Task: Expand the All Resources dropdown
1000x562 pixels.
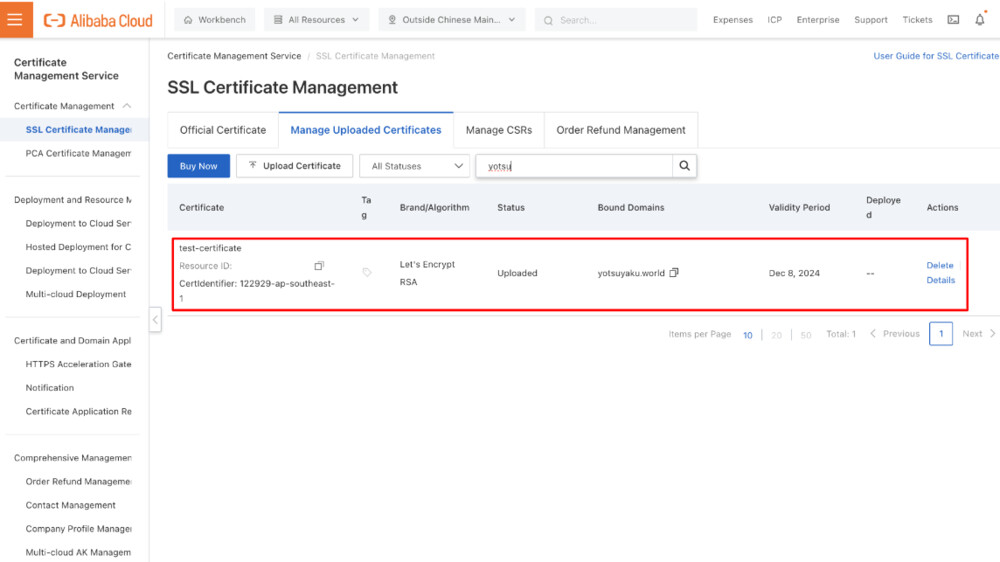Action: tap(316, 20)
